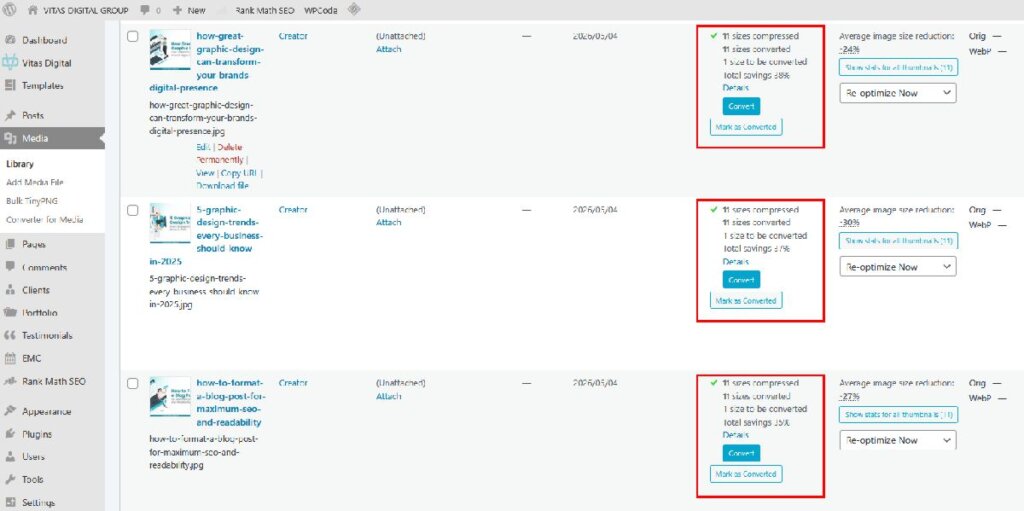Open Re-optimize Now dropdown for how-great-graphic-design
The height and width of the screenshot is (511, 1024).
pyautogui.click(x=898, y=93)
